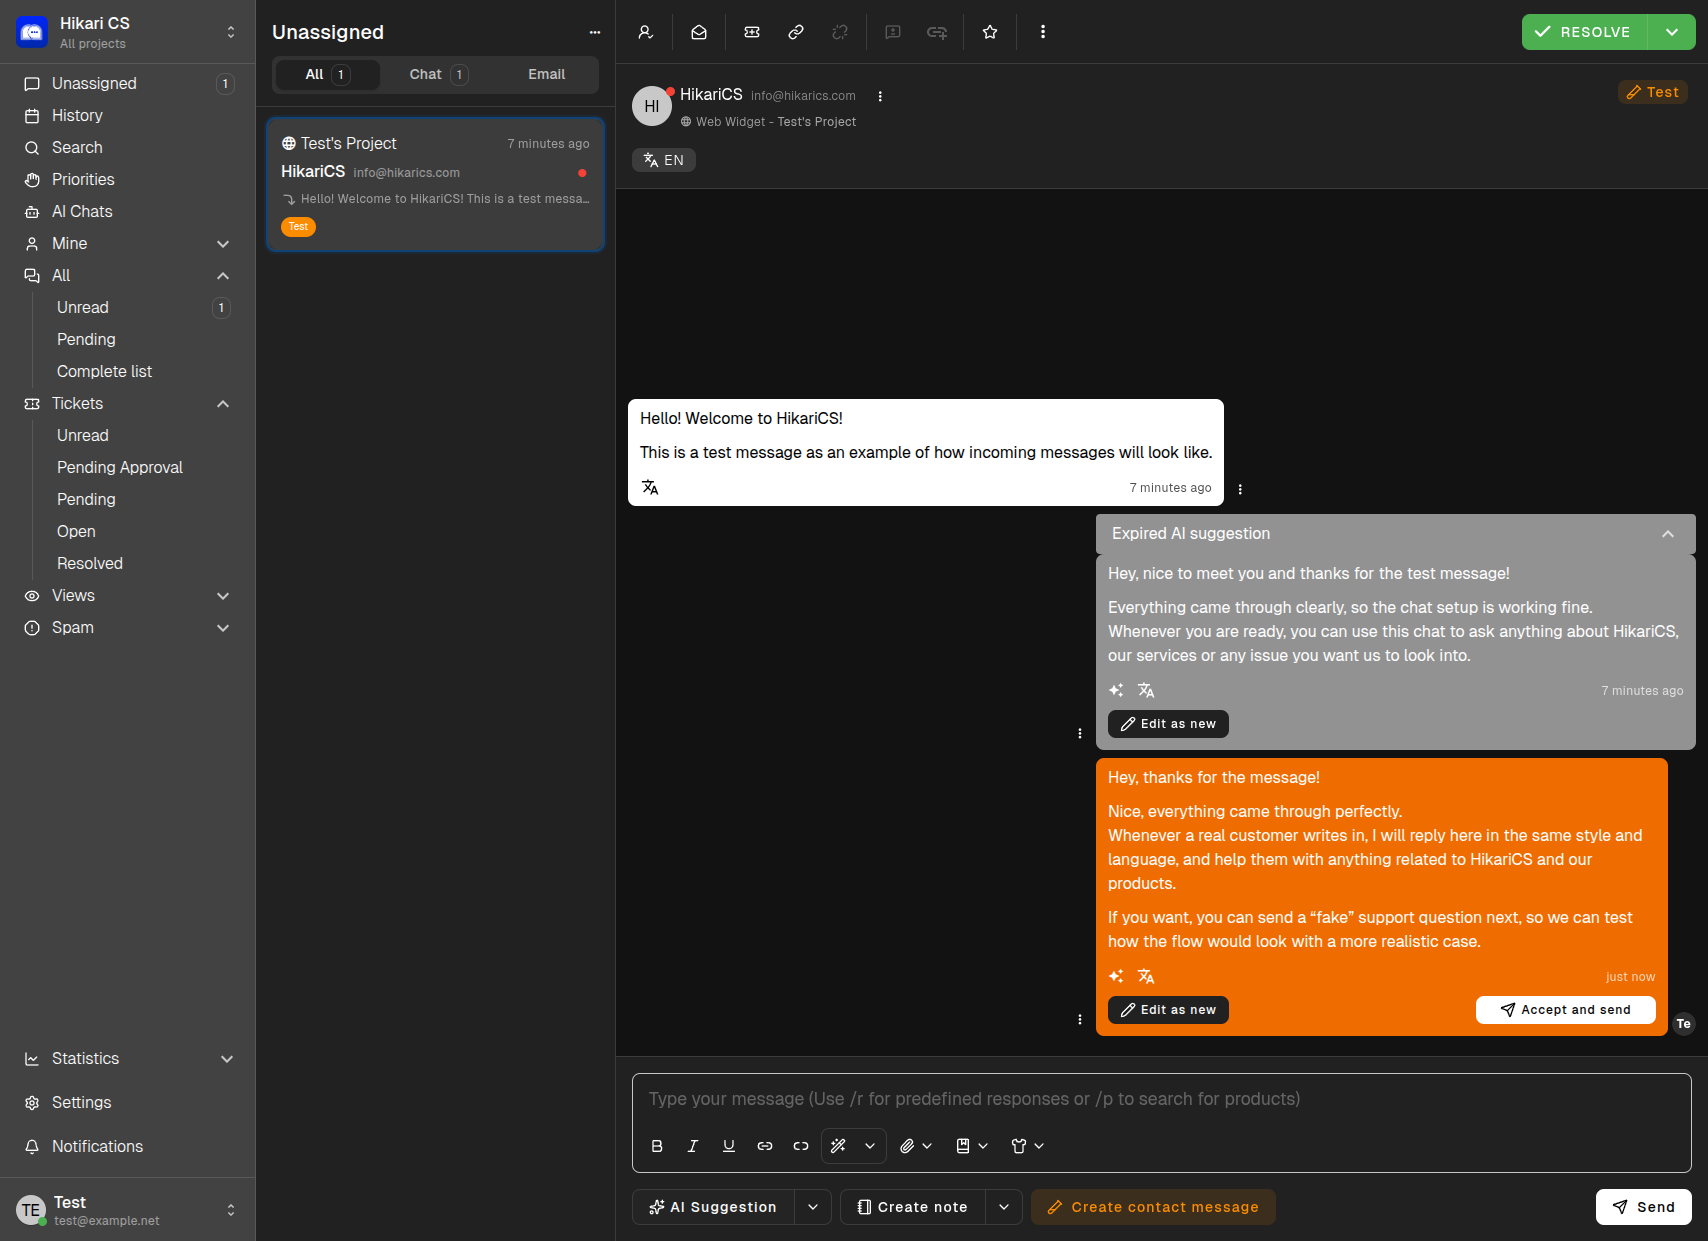Image resolution: width=1708 pixels, height=1241 pixels.
Task: Open AI Suggestion dropdown arrow
Action: 813,1207
